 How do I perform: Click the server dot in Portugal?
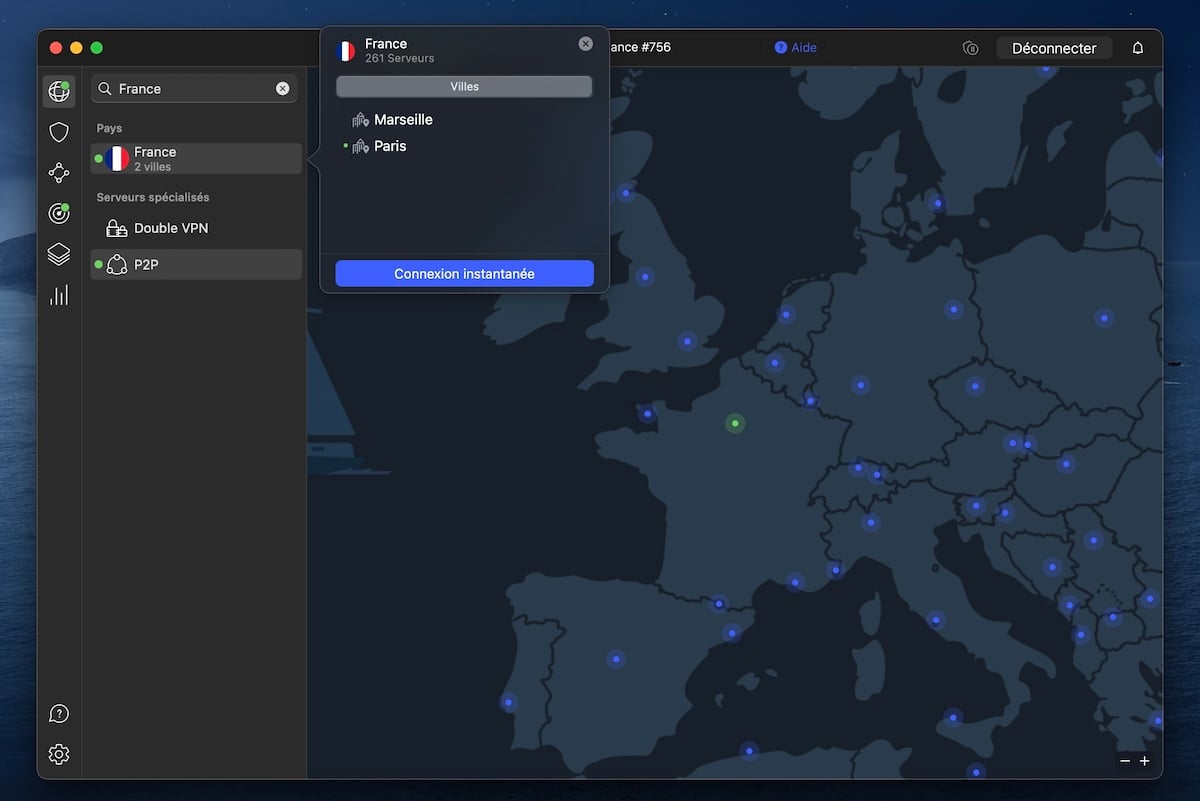coord(509,703)
